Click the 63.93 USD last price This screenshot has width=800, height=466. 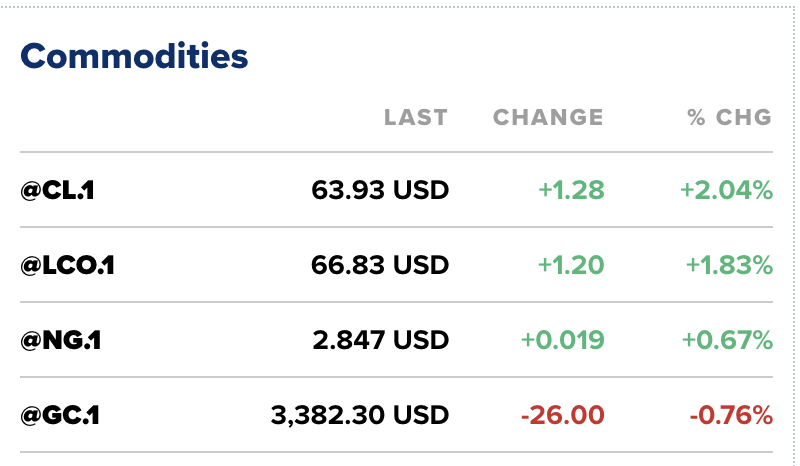[380, 190]
